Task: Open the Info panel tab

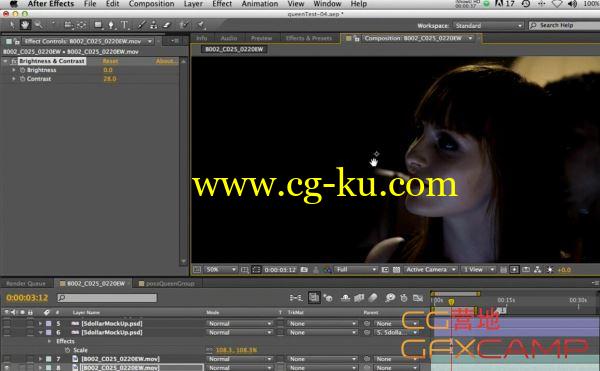Action: (x=202, y=38)
